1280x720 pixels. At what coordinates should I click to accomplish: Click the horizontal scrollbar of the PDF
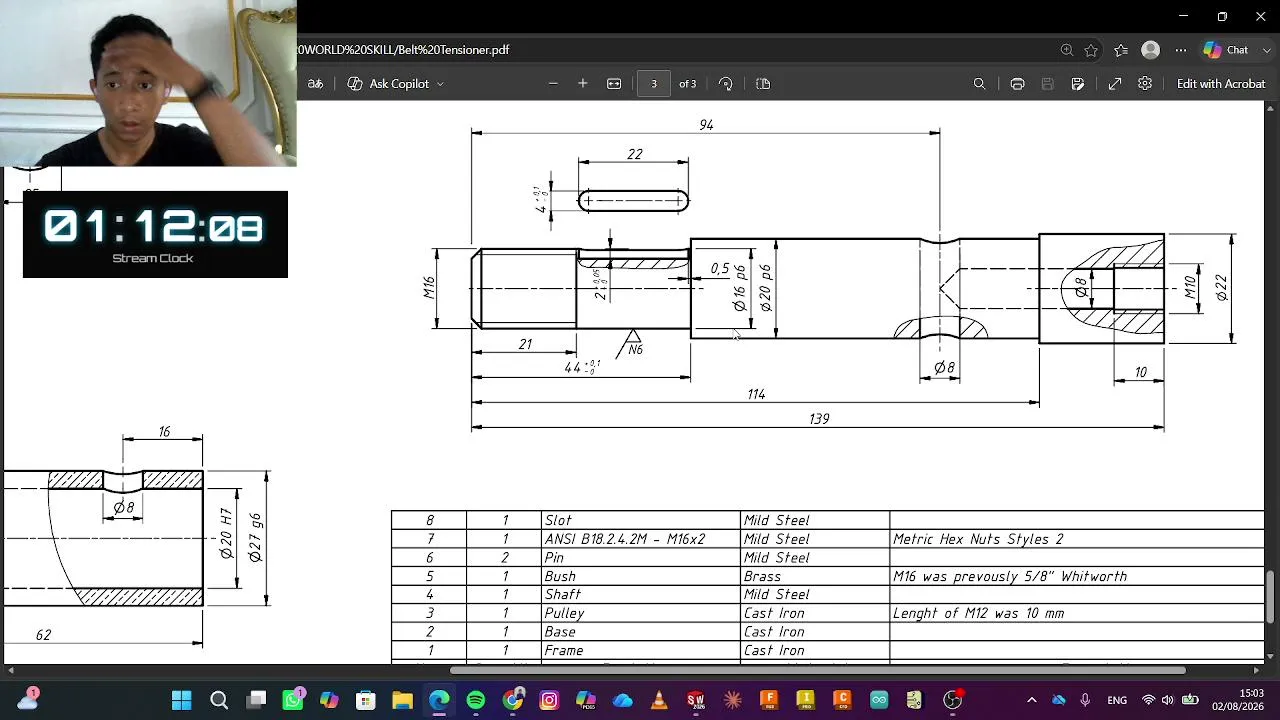[820, 670]
